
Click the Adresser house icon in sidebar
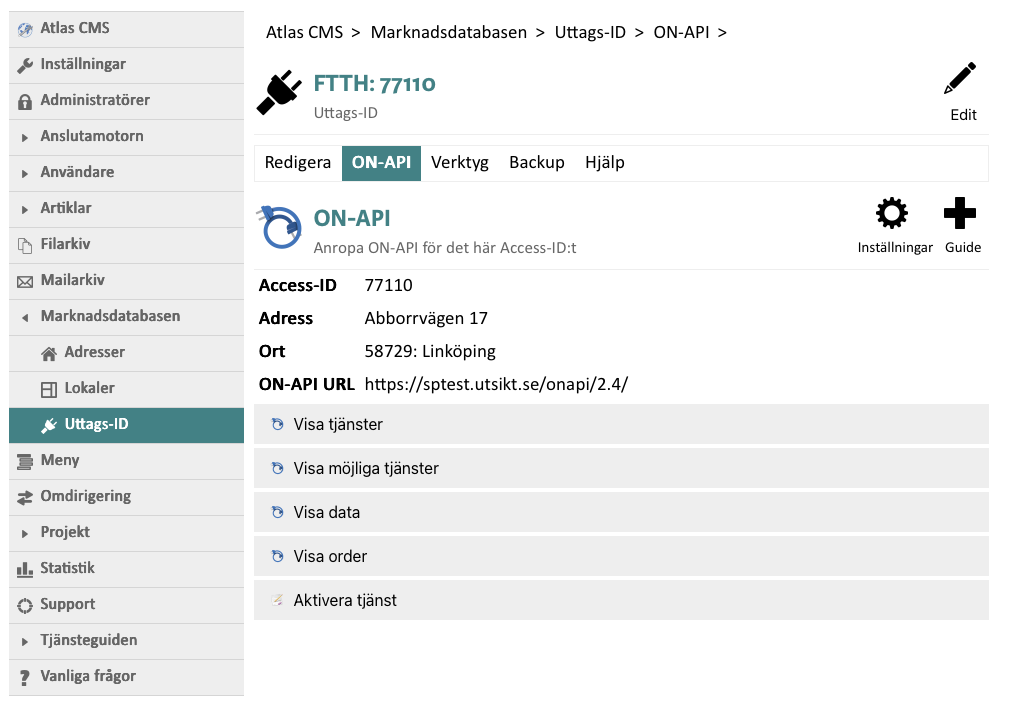[x=48, y=353]
